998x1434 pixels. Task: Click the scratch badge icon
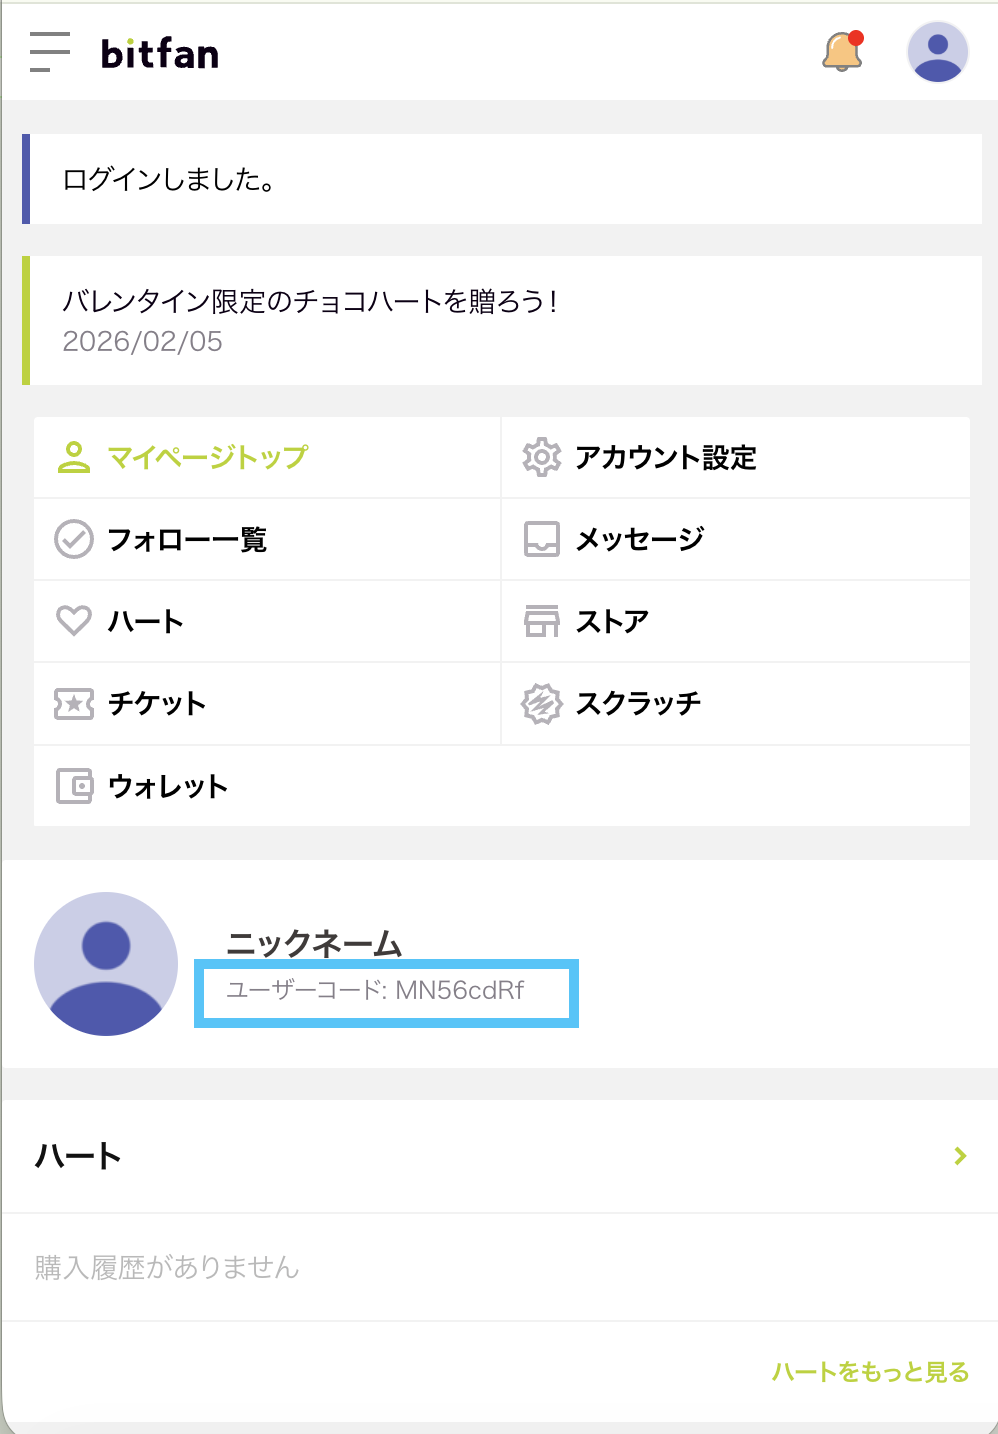tap(541, 704)
